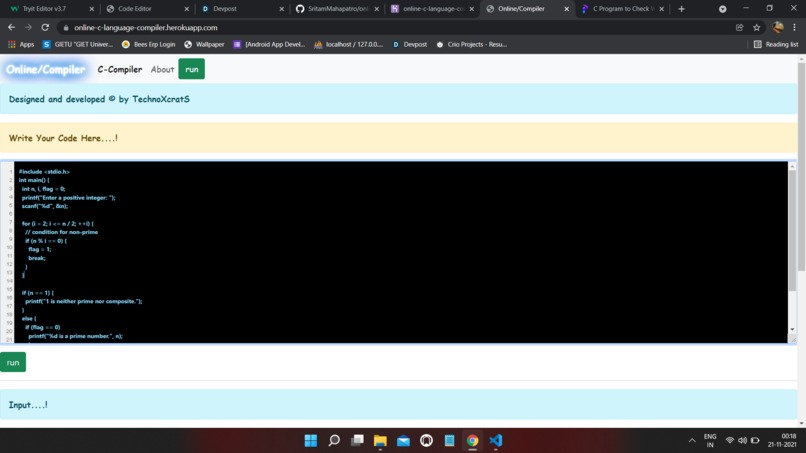Open a new browser tab
806x453 pixels.
682,9
